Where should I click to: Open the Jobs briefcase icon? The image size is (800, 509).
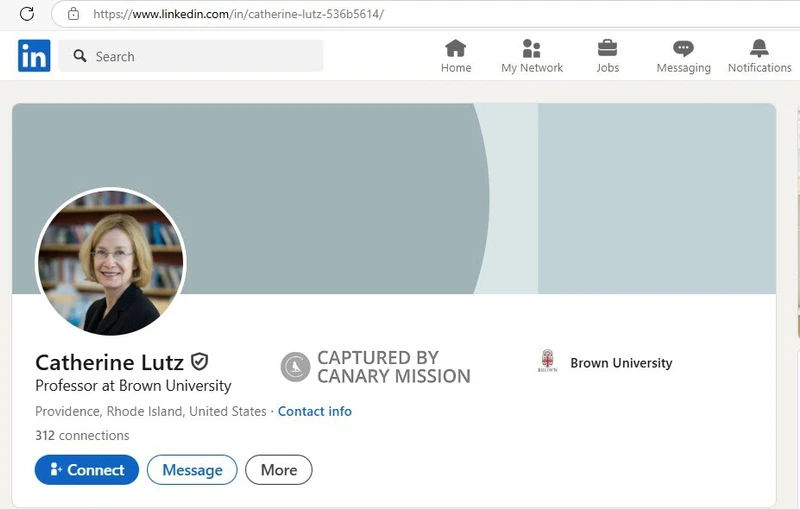(607, 48)
